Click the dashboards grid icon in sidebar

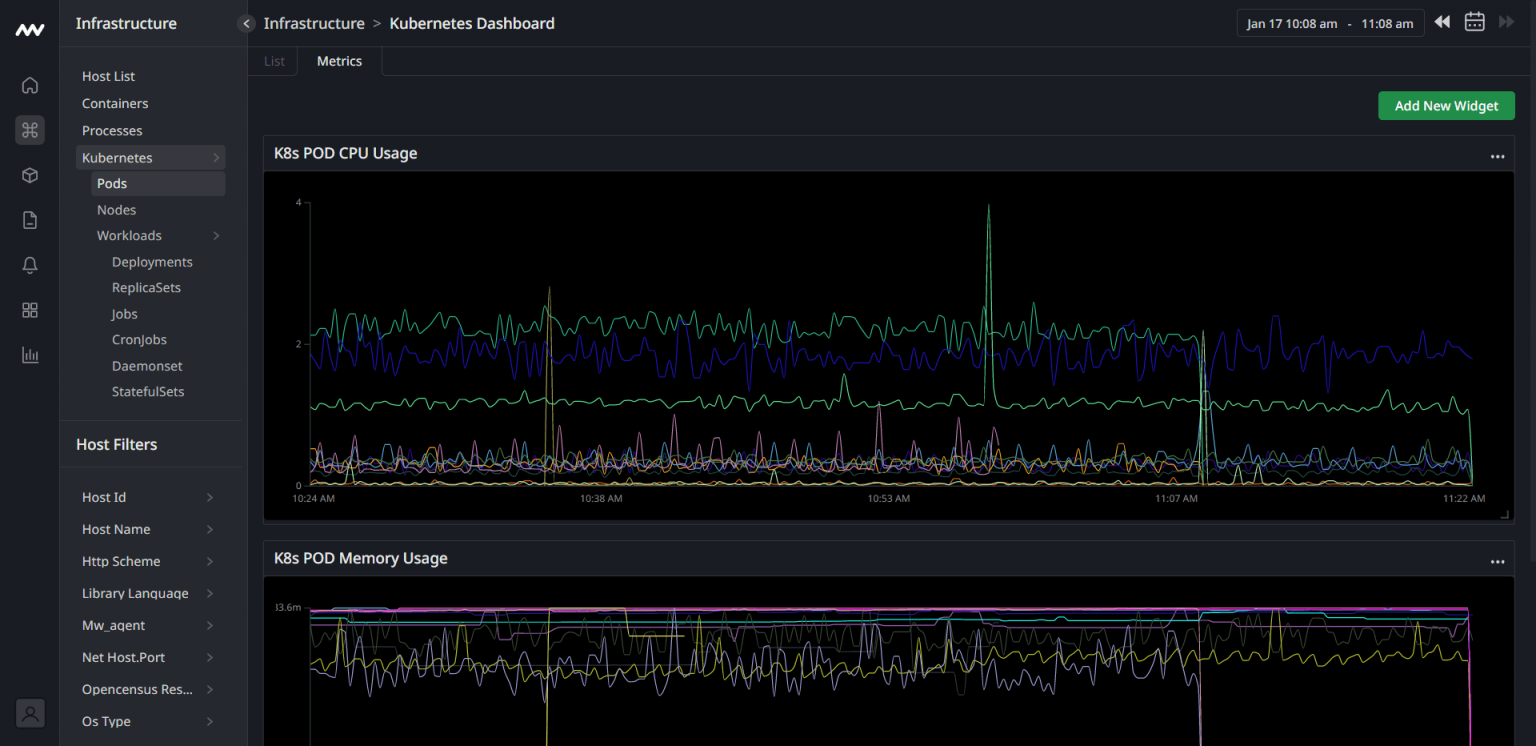pos(29,310)
